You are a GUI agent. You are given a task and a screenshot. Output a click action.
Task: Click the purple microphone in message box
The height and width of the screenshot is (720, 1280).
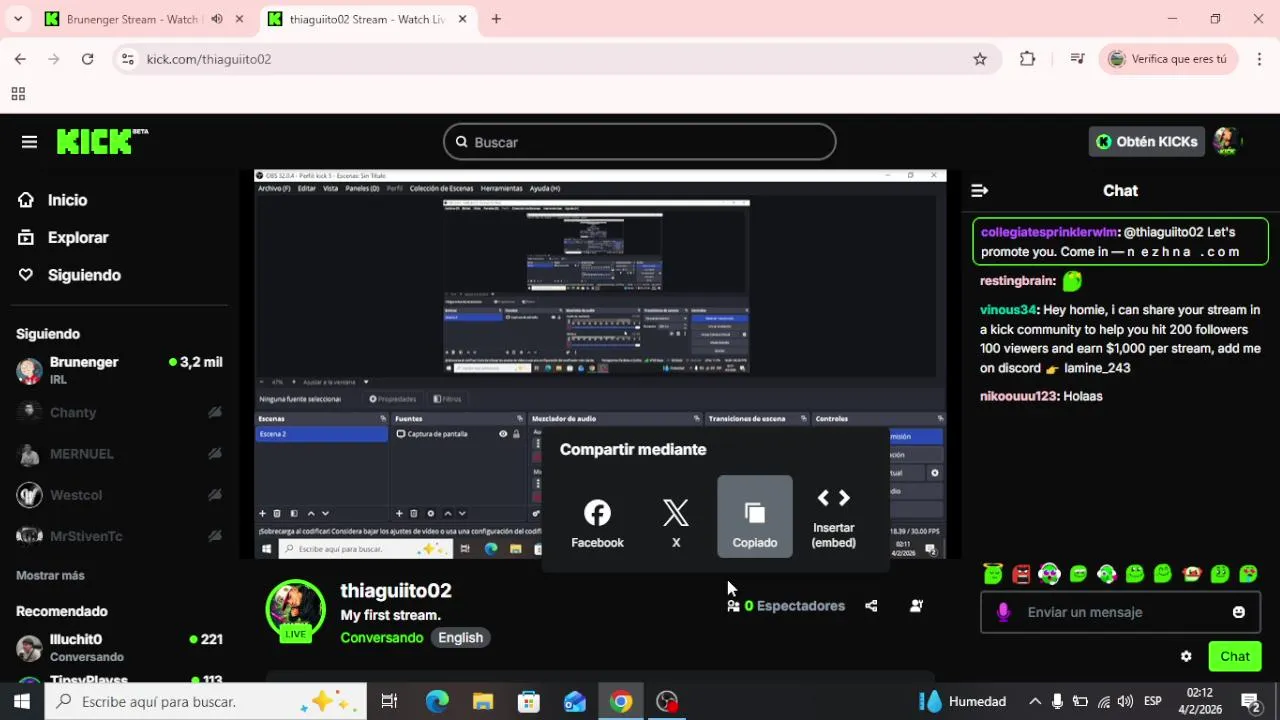pos(1003,612)
